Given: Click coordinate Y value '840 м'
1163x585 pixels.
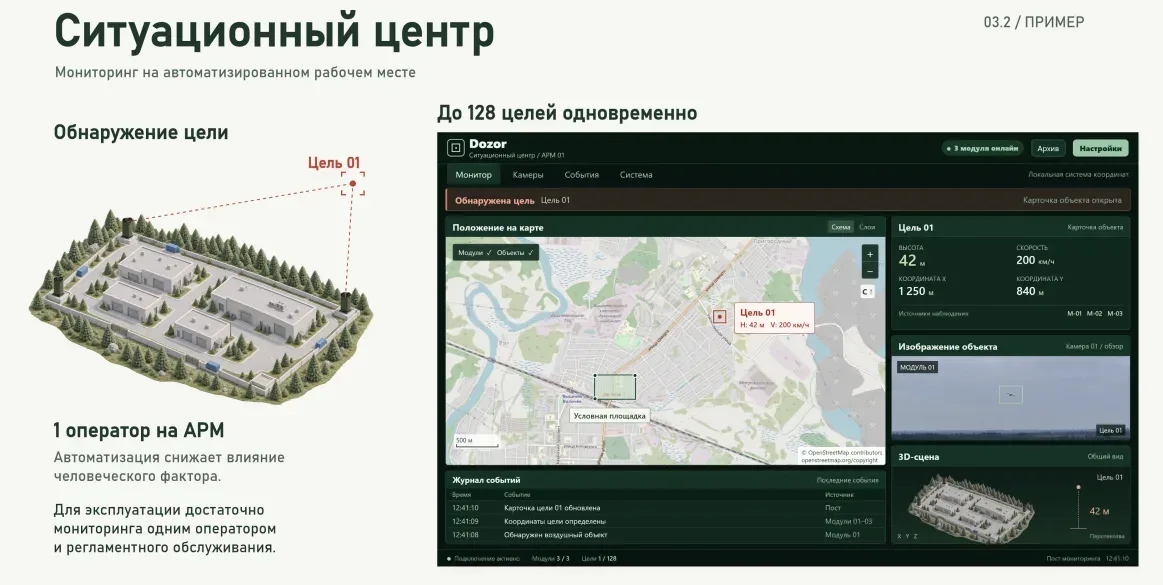Looking at the screenshot, I should (1029, 291).
